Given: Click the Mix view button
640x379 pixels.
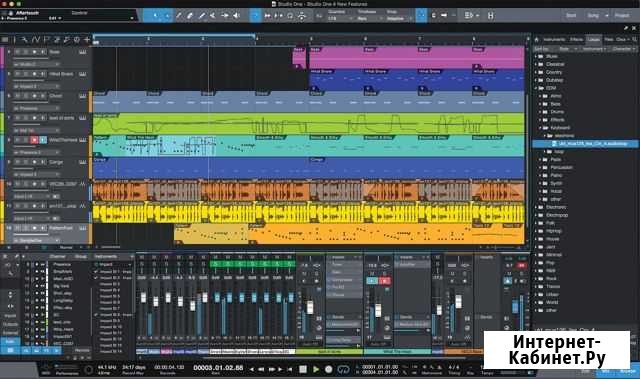Looking at the screenshot, I should [606, 372].
